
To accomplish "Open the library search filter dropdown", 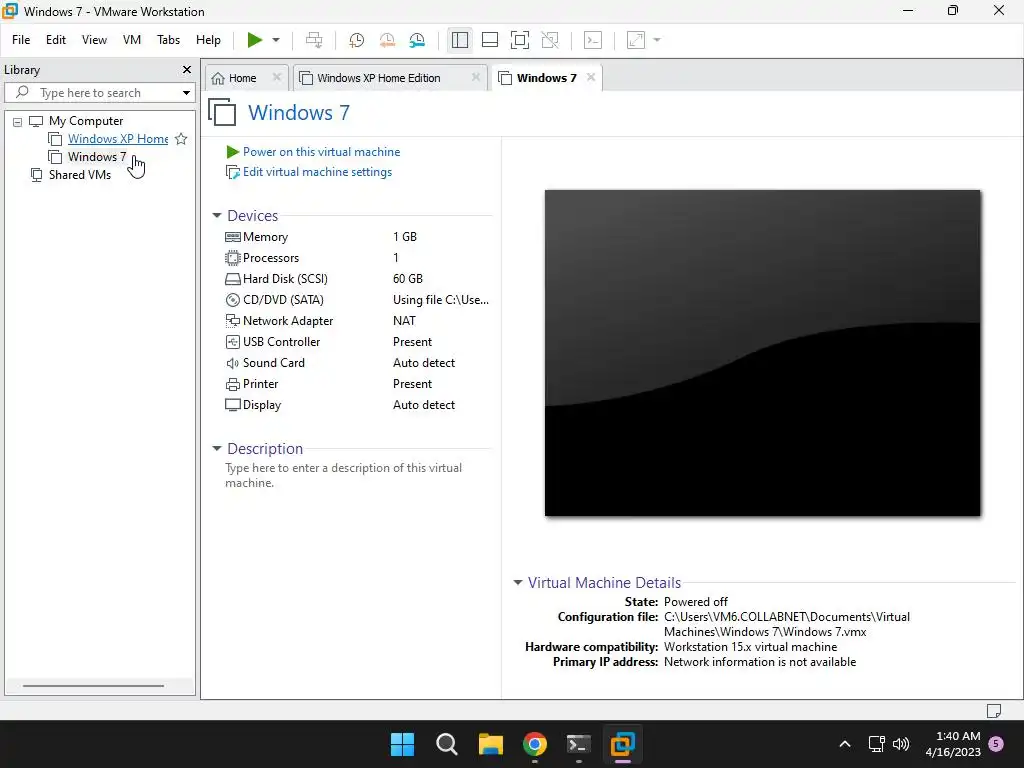I will [187, 93].
